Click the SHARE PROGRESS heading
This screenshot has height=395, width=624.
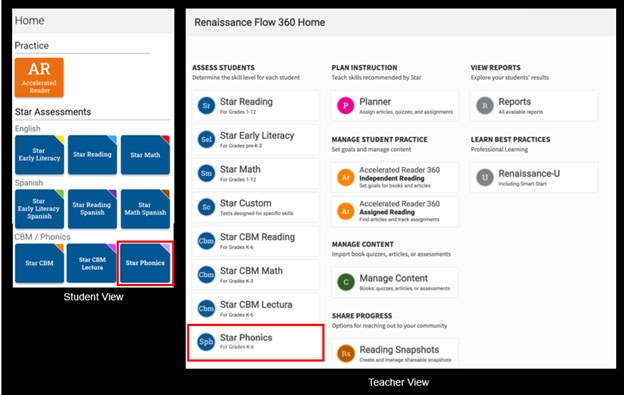(362, 316)
